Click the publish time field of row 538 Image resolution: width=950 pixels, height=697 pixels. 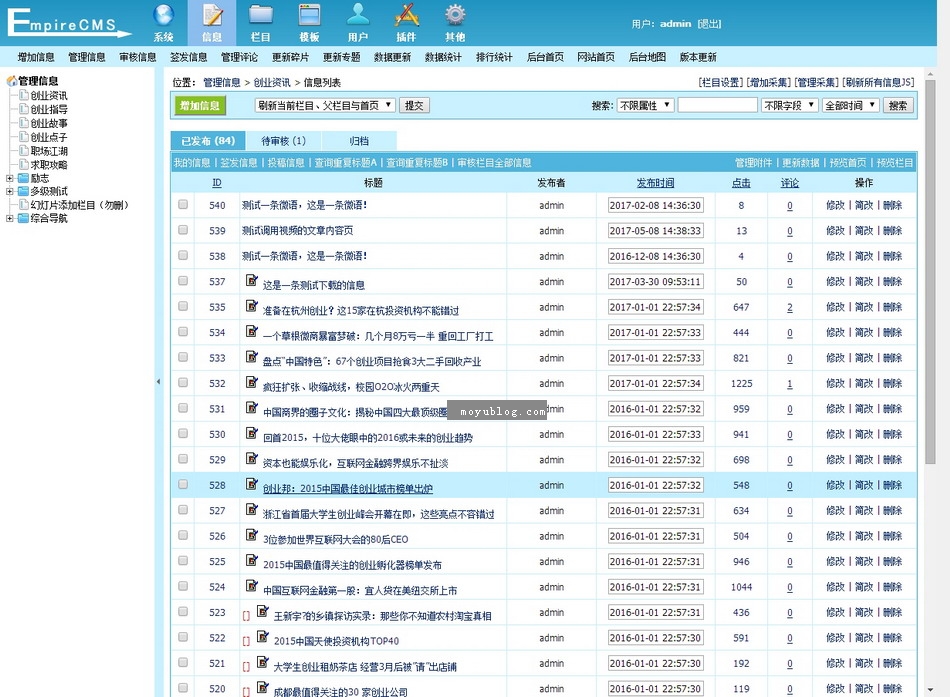(x=656, y=256)
